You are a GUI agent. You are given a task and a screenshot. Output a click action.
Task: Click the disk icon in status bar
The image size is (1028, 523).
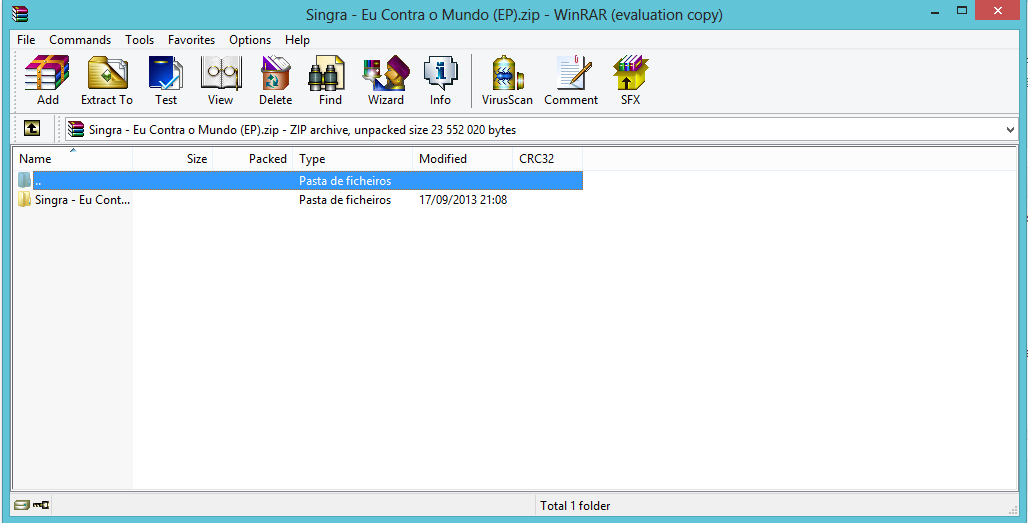coord(22,505)
